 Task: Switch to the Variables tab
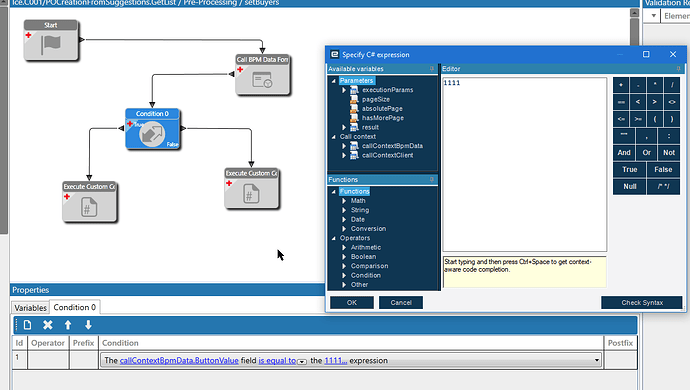[30, 308]
